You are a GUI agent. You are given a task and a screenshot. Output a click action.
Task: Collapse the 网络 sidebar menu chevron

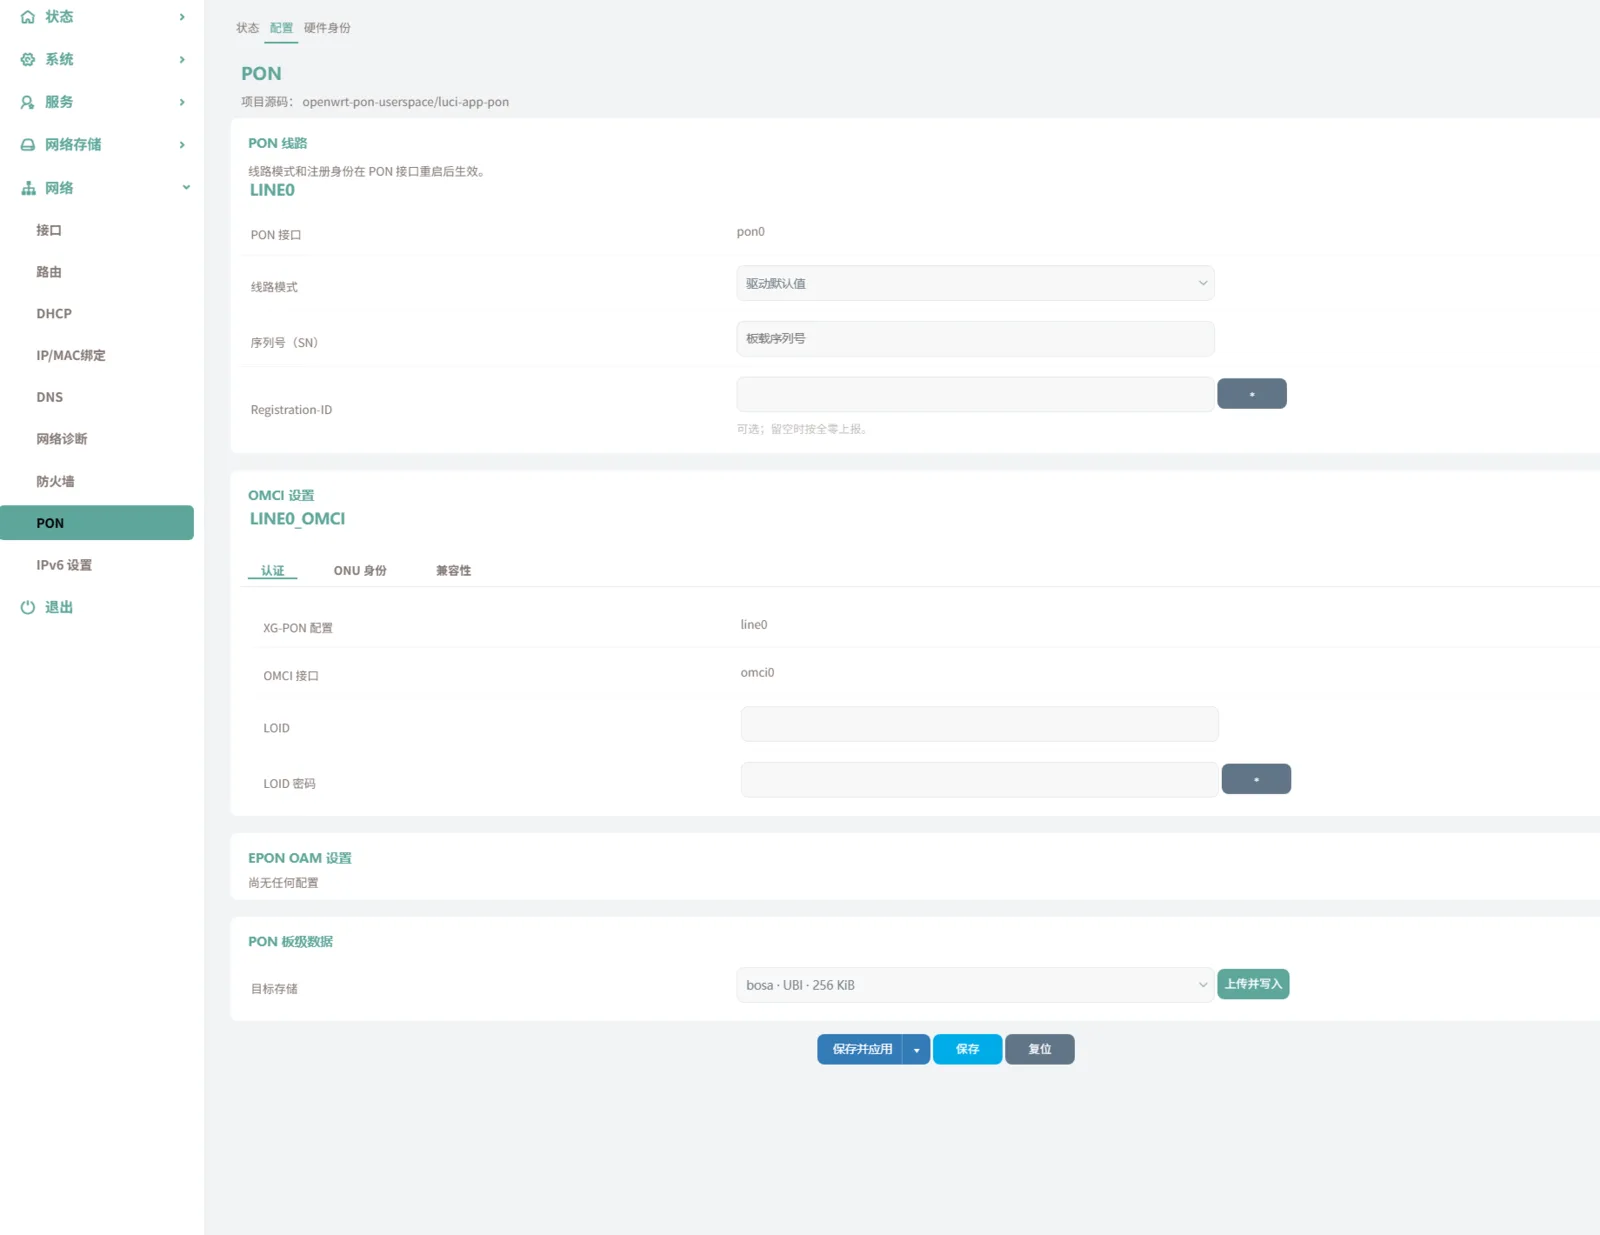(185, 187)
